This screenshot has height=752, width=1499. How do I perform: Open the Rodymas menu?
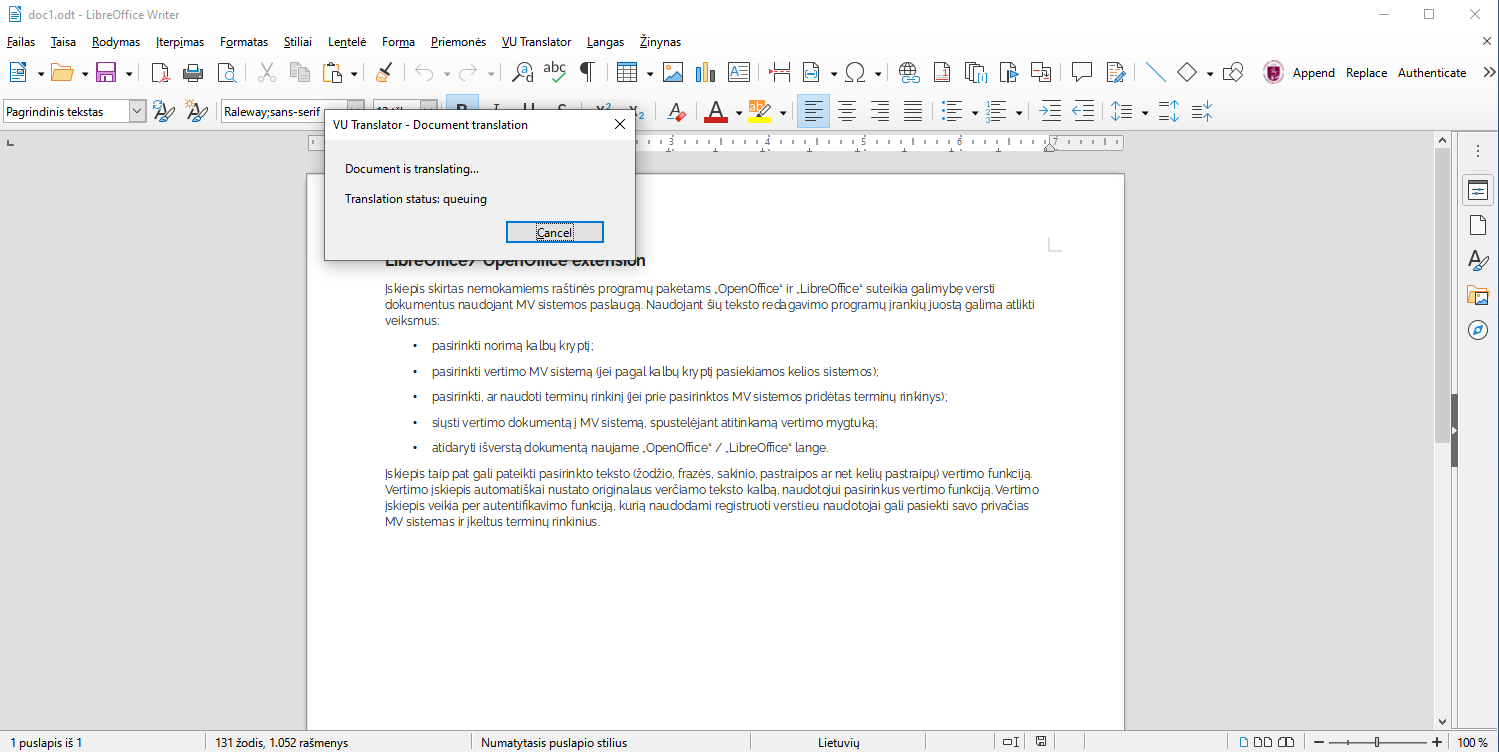coord(116,42)
